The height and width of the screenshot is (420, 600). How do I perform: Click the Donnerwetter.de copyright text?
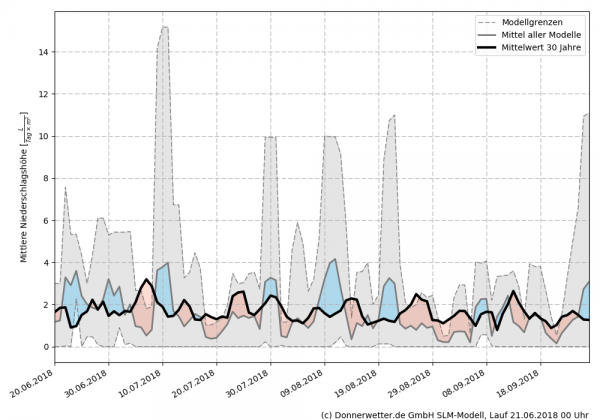click(453, 413)
